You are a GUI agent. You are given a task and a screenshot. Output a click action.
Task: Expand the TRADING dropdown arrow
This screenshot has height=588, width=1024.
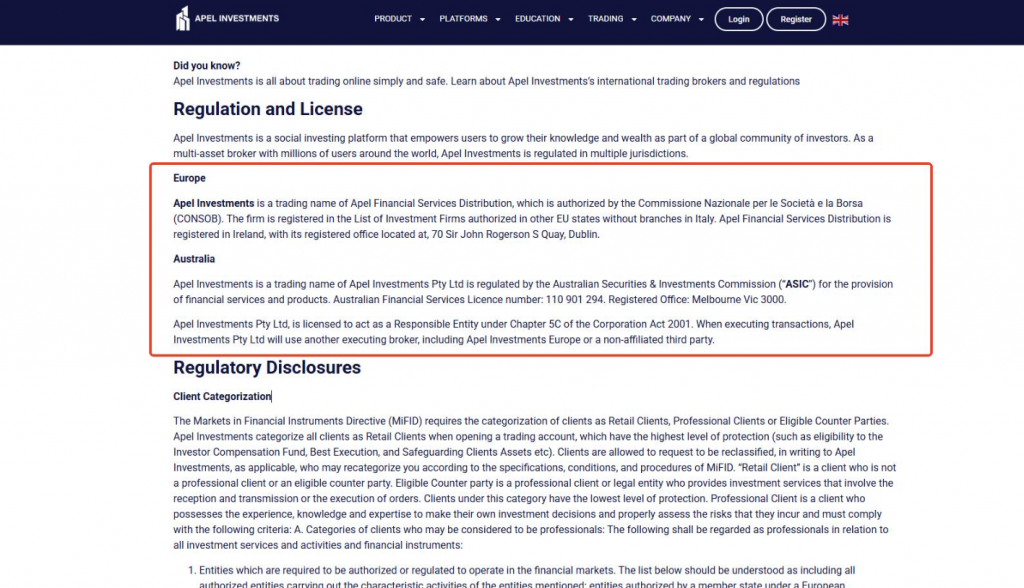point(633,20)
